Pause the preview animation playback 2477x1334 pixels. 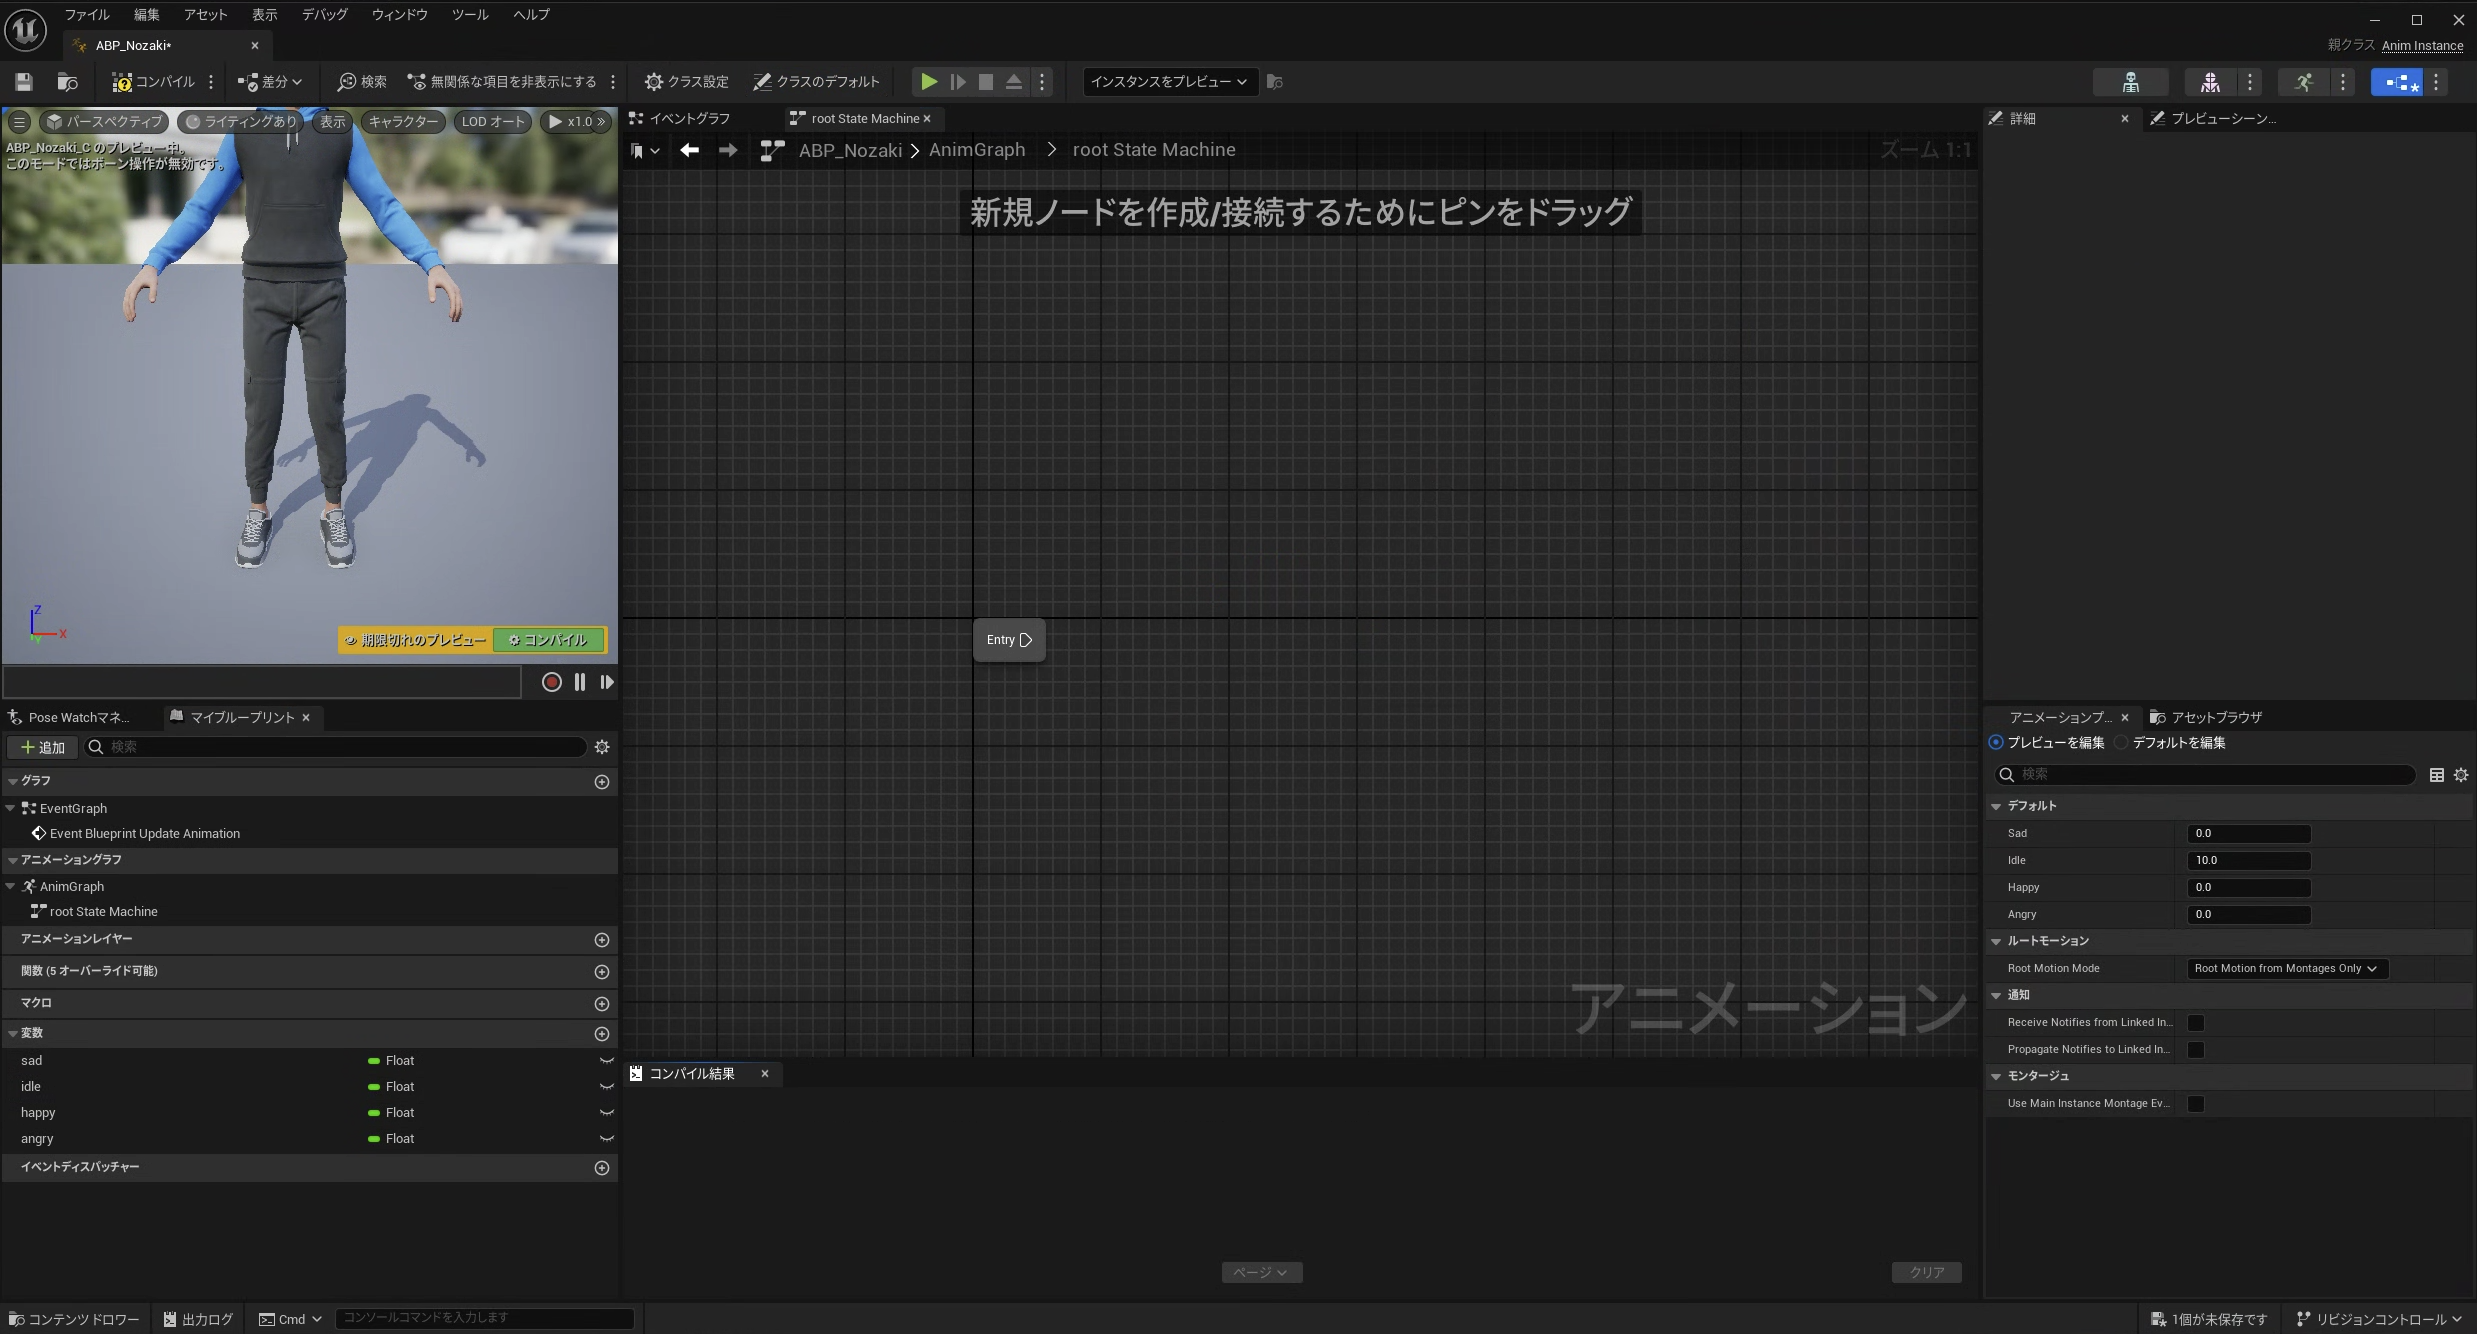[580, 682]
